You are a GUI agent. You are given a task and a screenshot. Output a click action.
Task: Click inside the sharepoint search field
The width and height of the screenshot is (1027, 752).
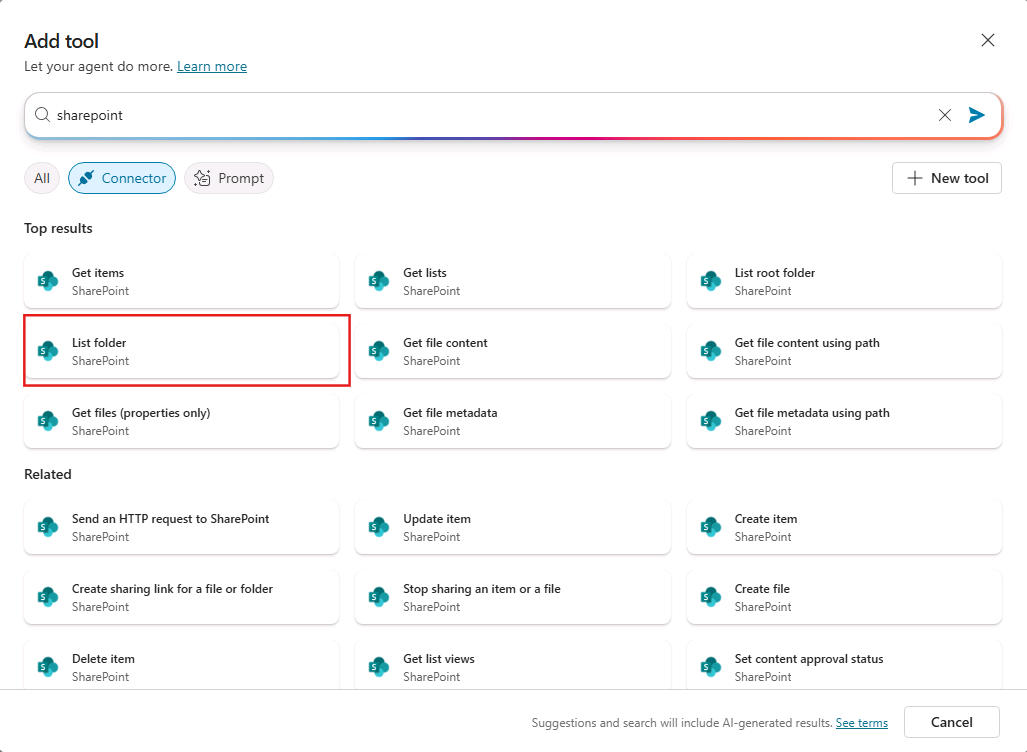pos(400,114)
